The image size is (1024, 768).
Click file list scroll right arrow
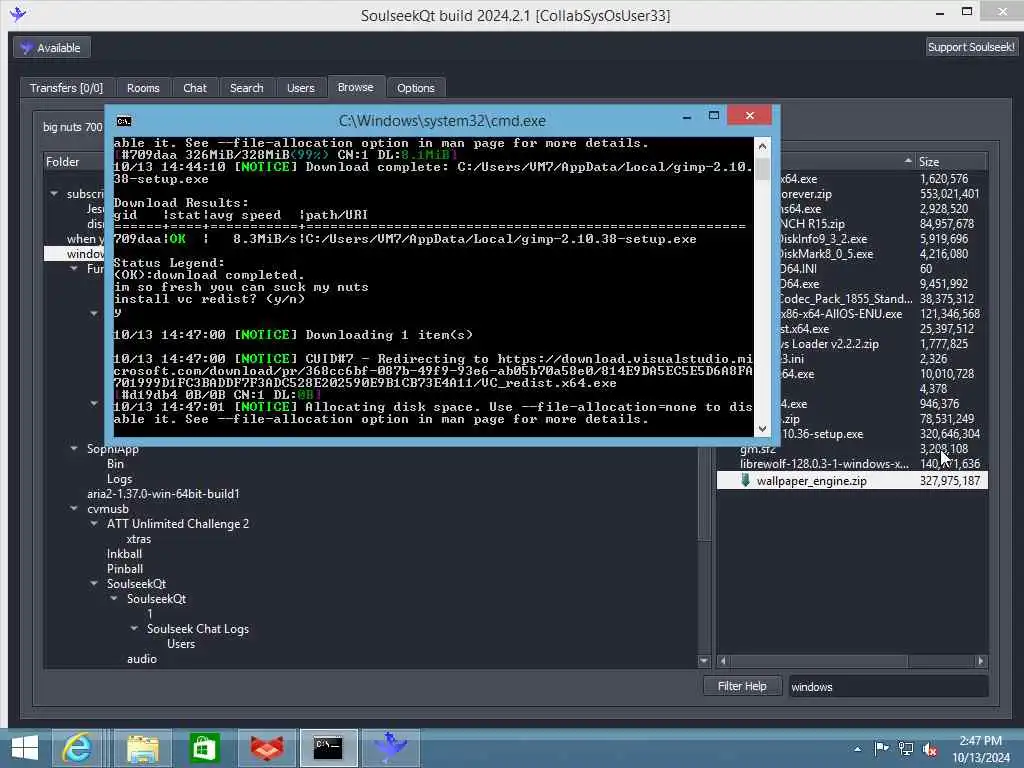(x=981, y=661)
